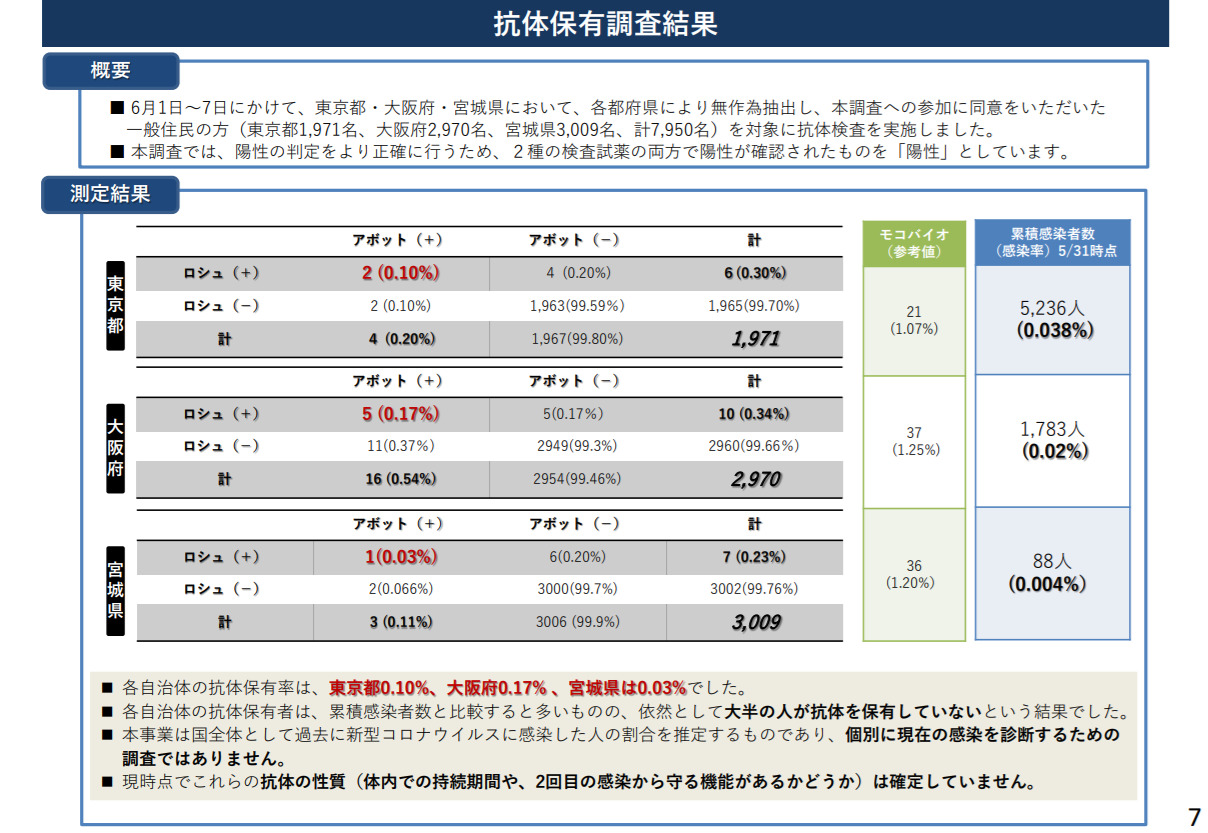Click the 測定結果 section label
The height and width of the screenshot is (833, 1208).
pos(110,195)
